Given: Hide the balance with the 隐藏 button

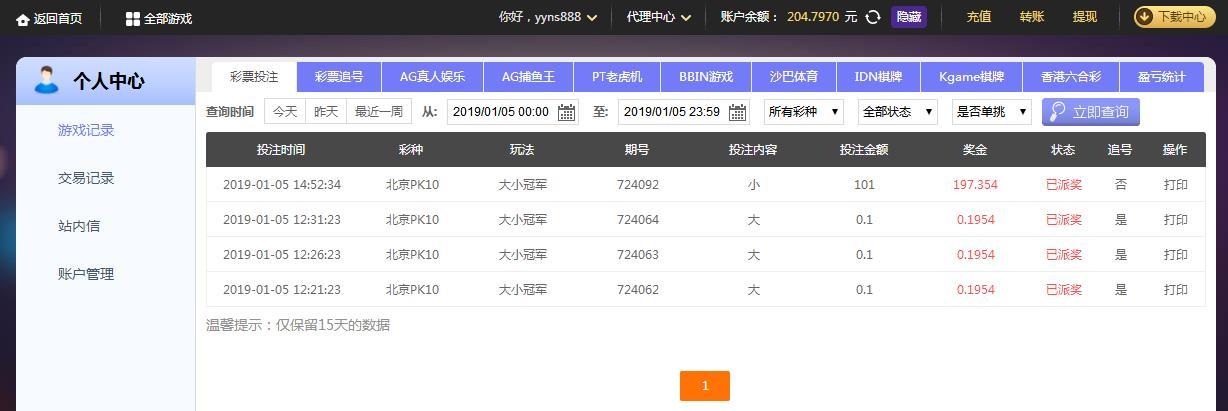Looking at the screenshot, I should tap(908, 17).
